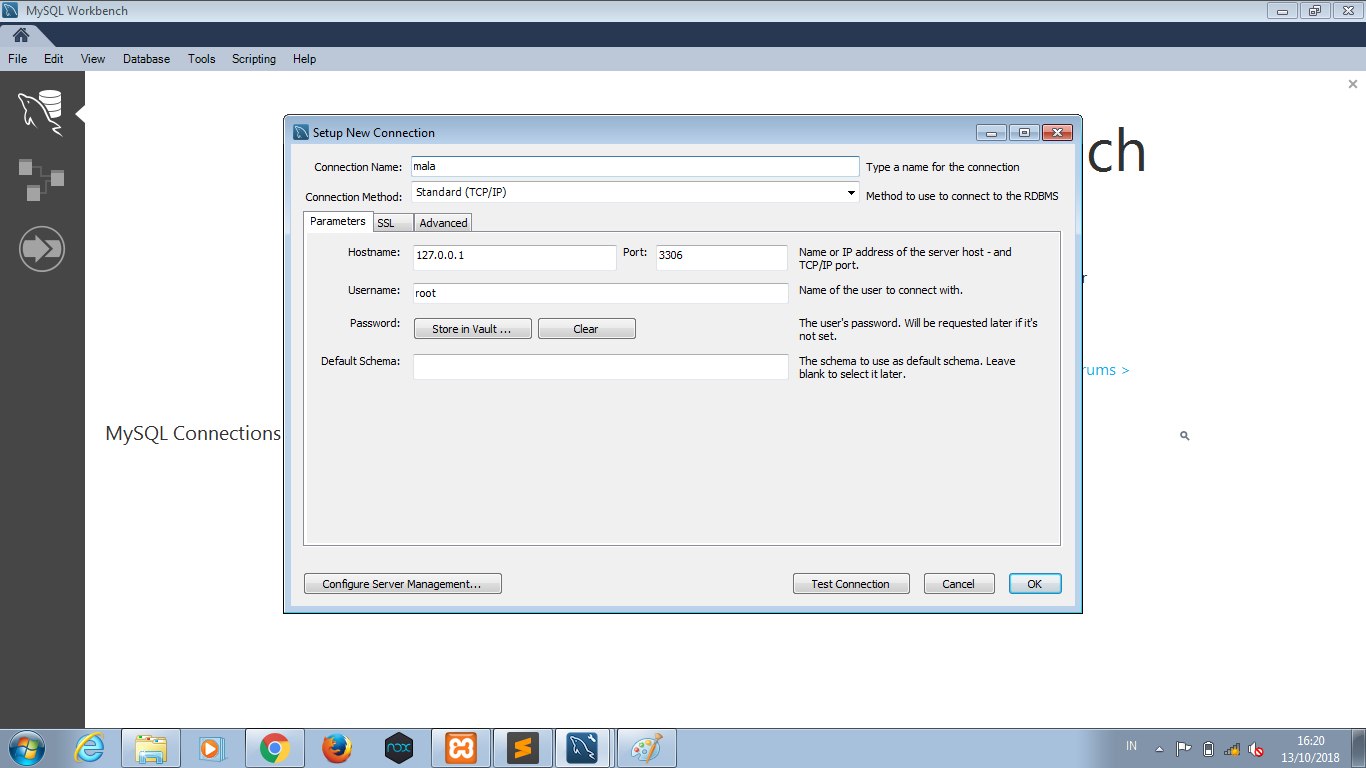Launch Internet Explorer from the taskbar
Viewport: 1366px width, 768px height.
89,748
